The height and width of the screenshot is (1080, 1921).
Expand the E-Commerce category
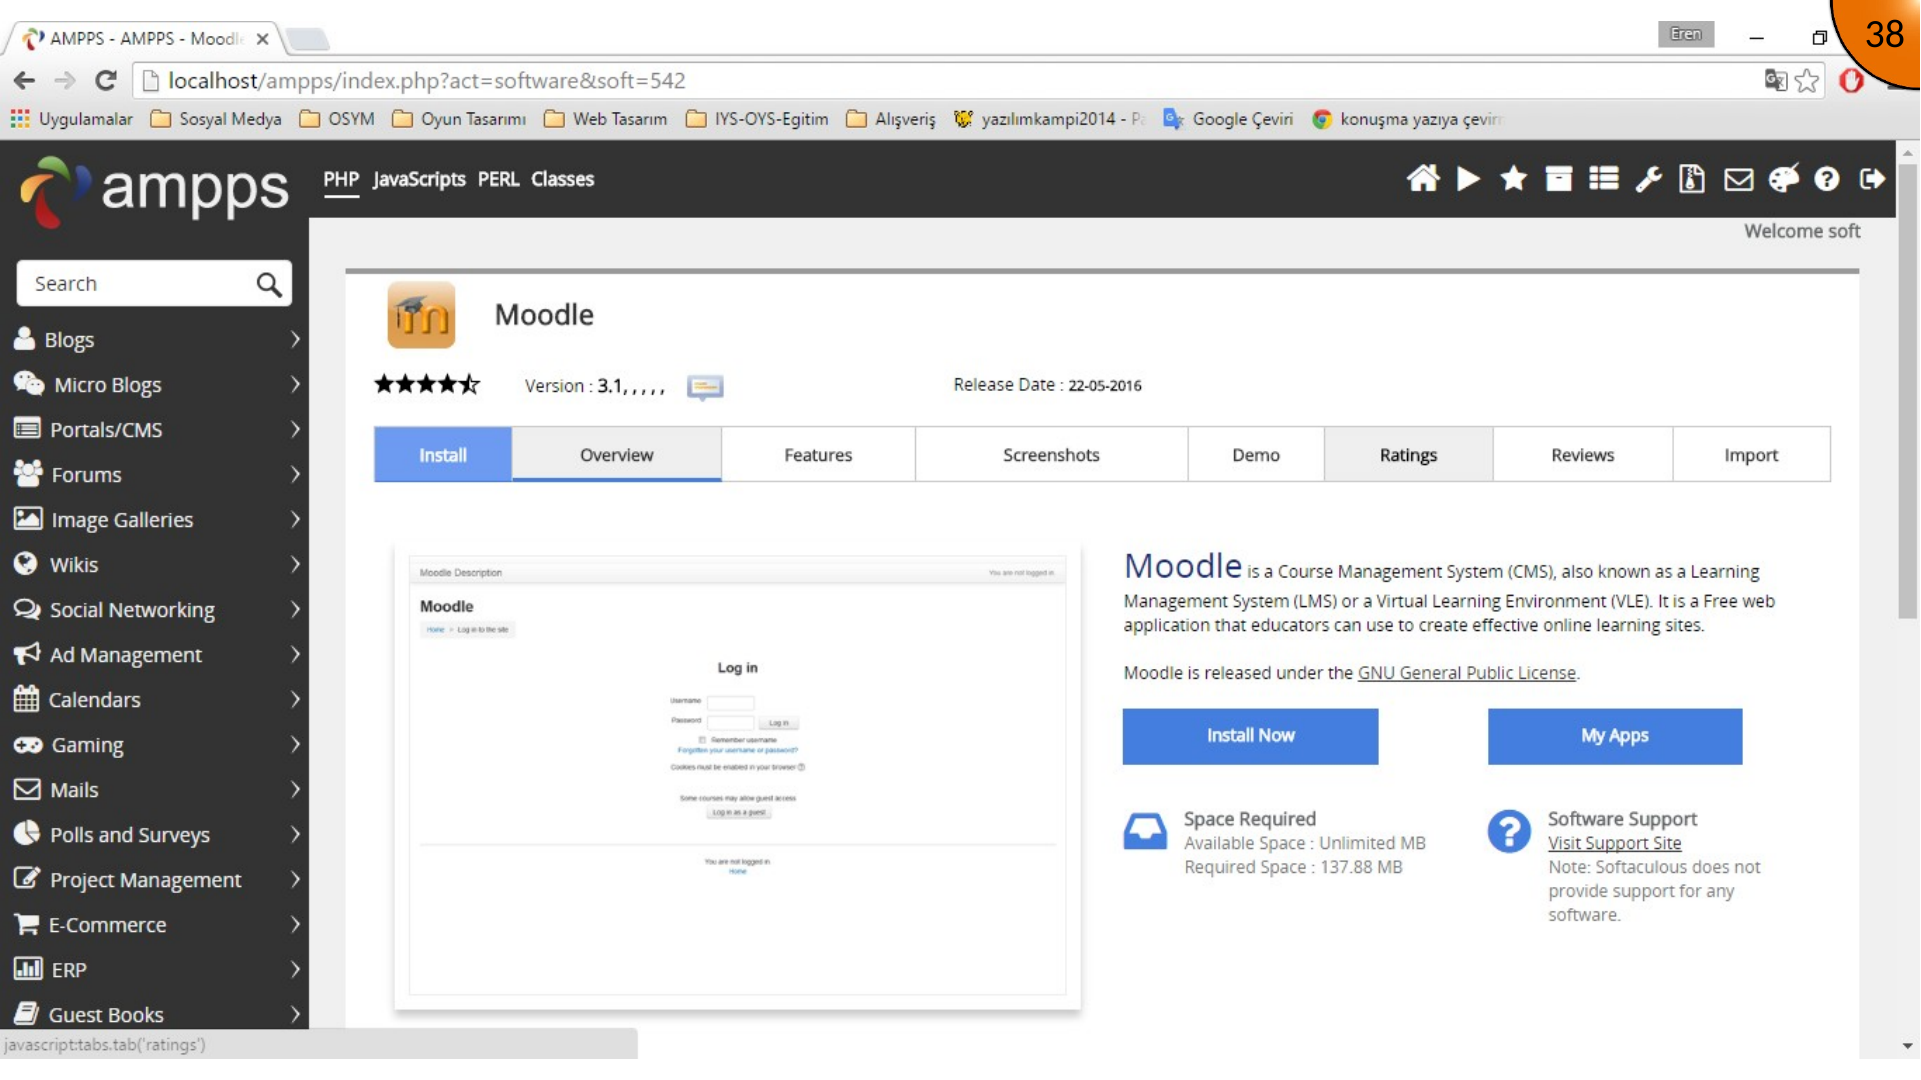tap(155, 925)
